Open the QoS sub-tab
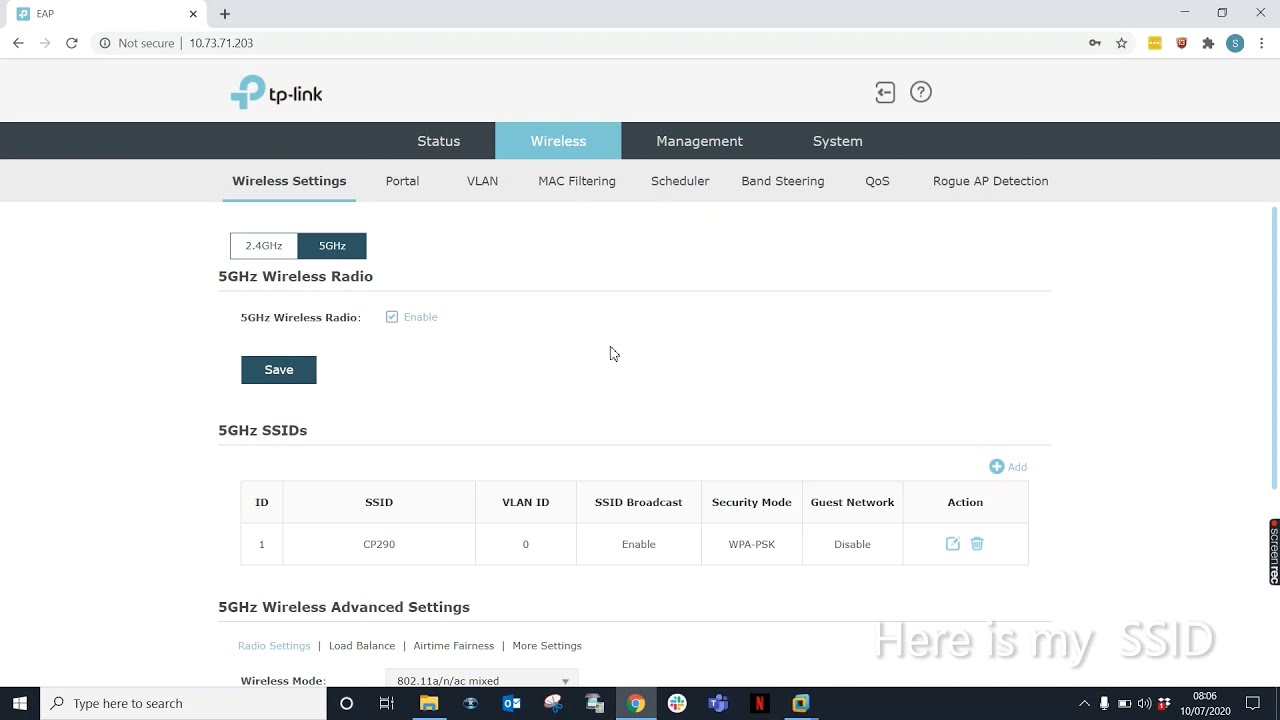 877,181
